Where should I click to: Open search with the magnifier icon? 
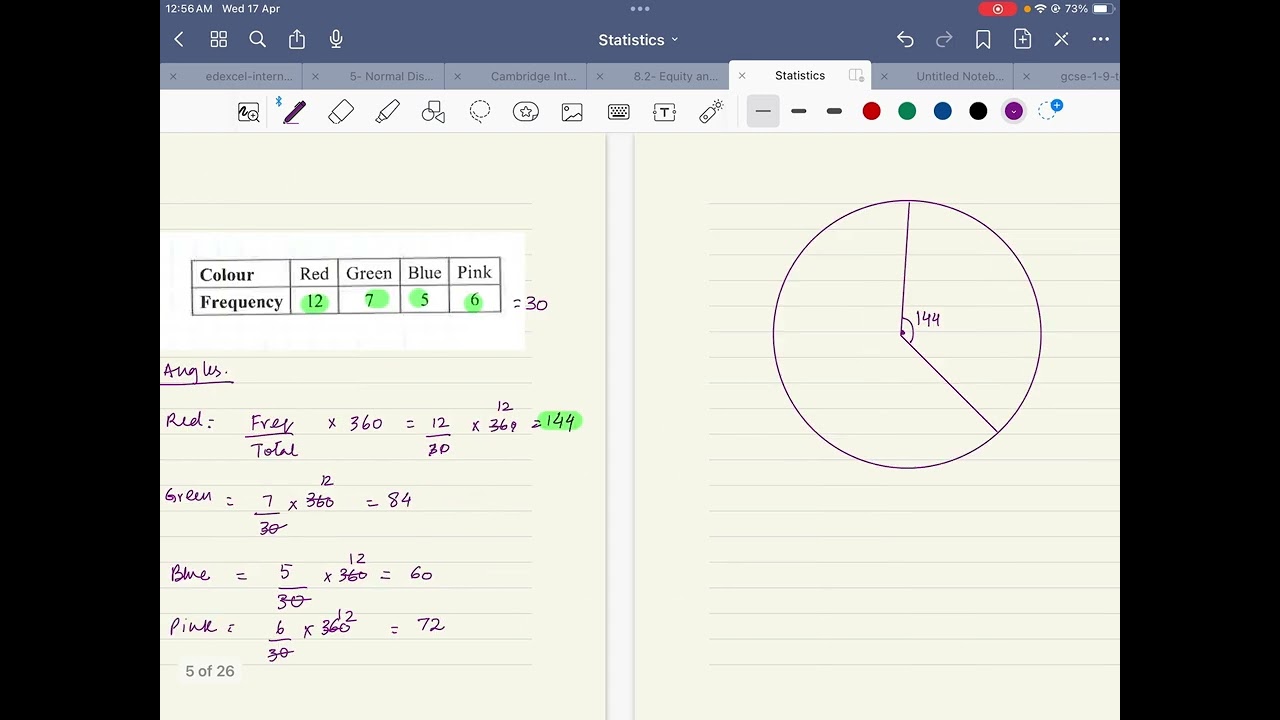point(257,40)
